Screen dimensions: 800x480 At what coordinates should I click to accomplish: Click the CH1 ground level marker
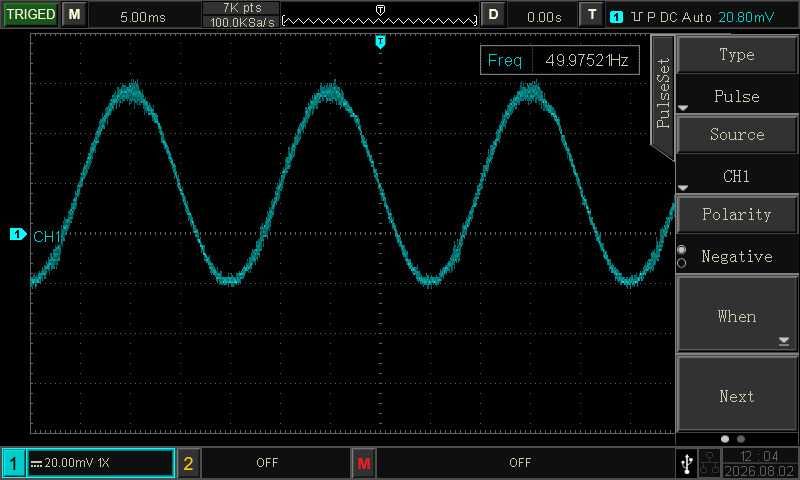point(18,234)
